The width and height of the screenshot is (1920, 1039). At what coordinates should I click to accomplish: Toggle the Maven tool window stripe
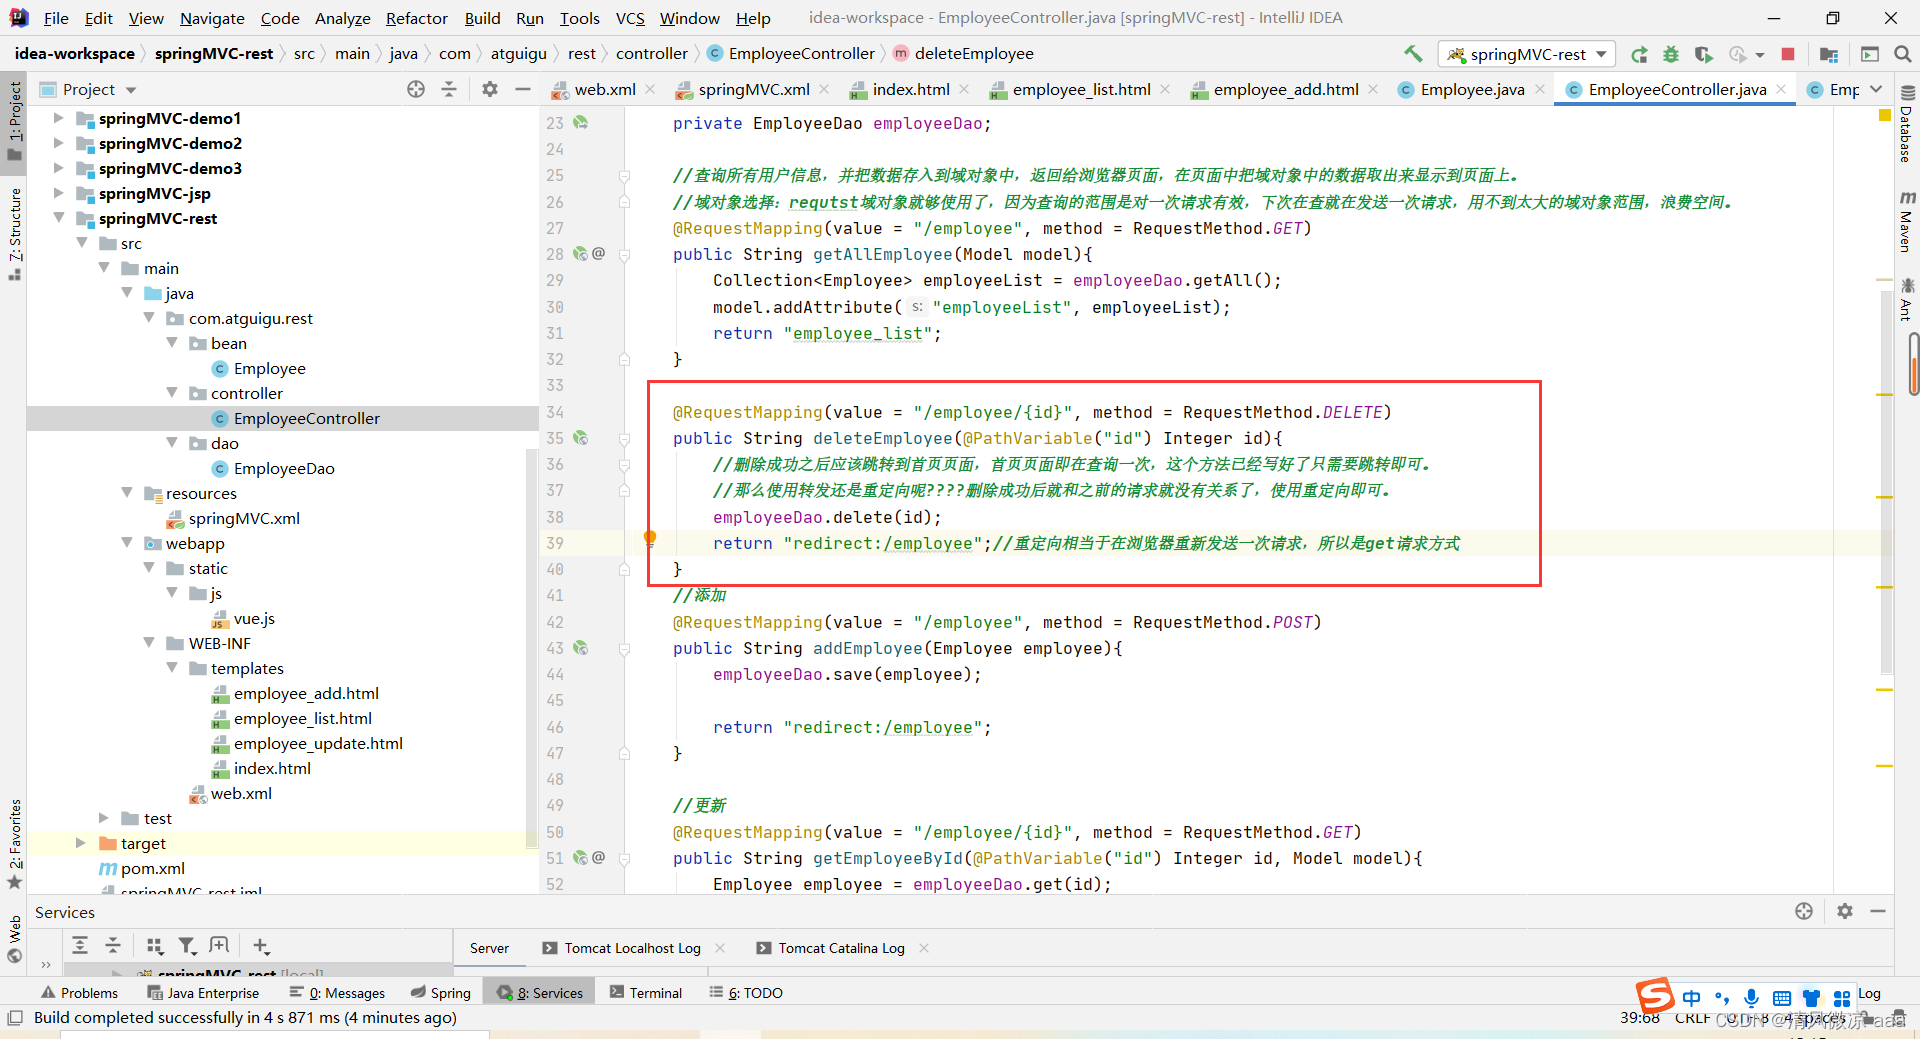point(1906,222)
